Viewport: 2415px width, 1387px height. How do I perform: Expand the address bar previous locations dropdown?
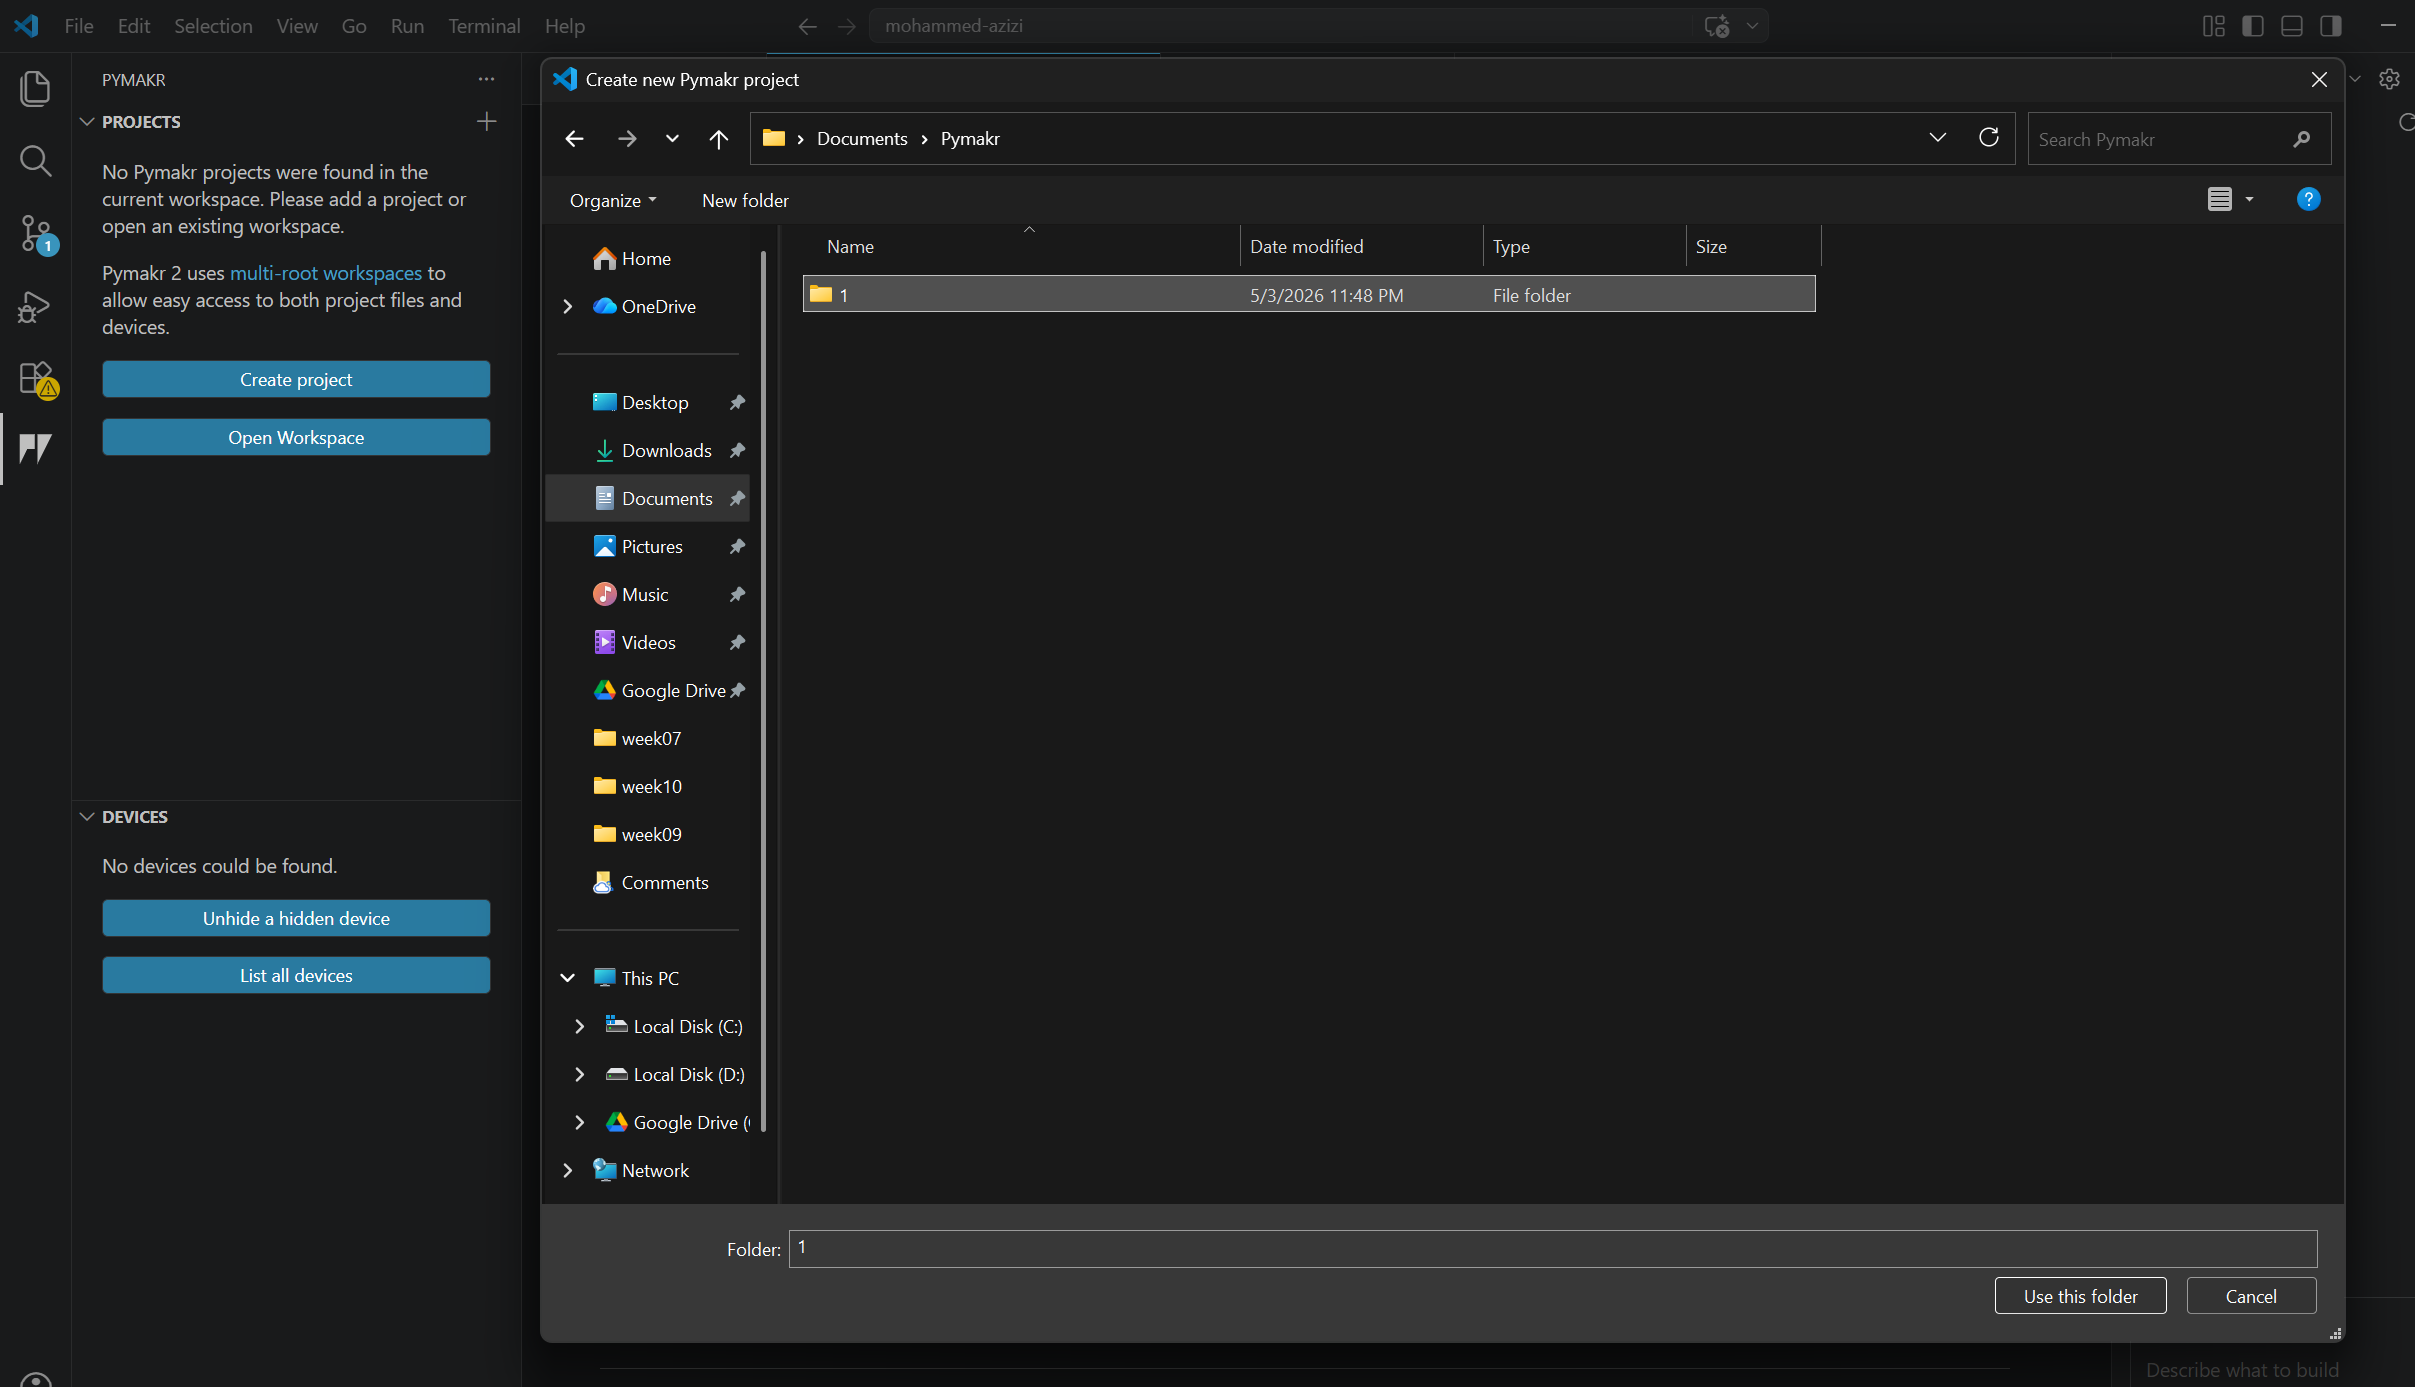1937,138
